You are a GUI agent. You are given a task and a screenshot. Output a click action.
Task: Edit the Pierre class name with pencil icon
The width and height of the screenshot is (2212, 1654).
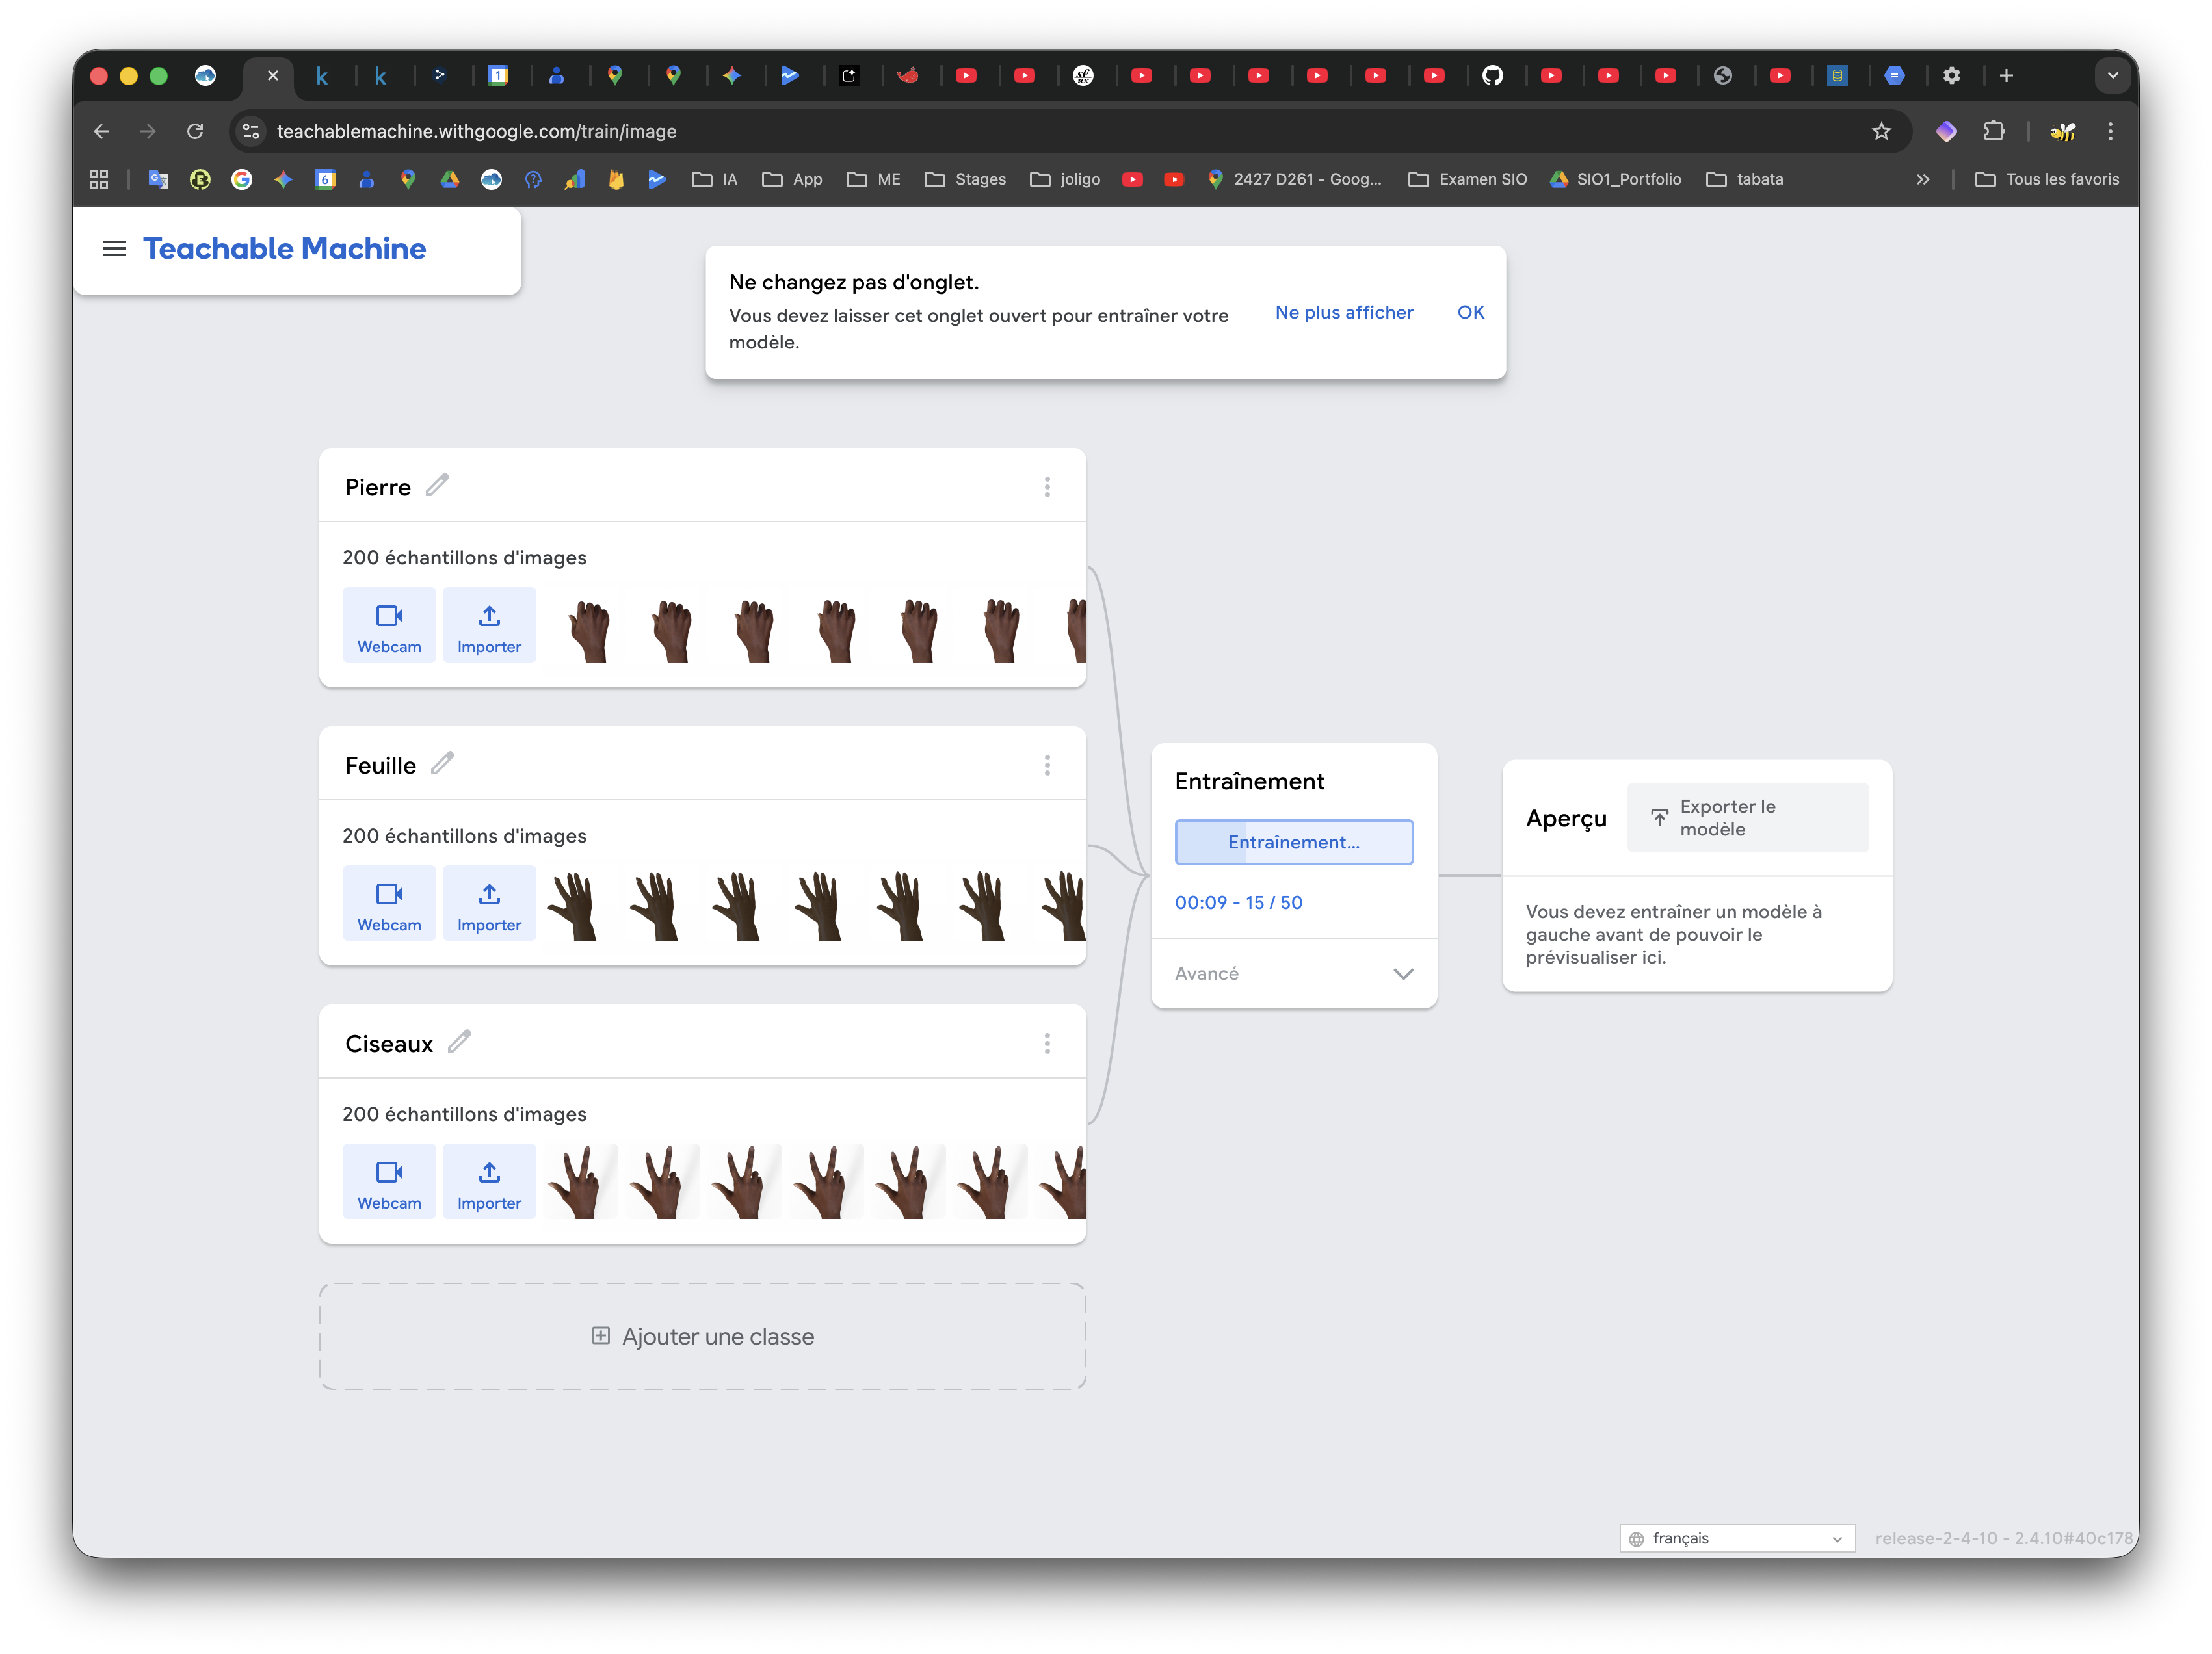pyautogui.click(x=437, y=486)
